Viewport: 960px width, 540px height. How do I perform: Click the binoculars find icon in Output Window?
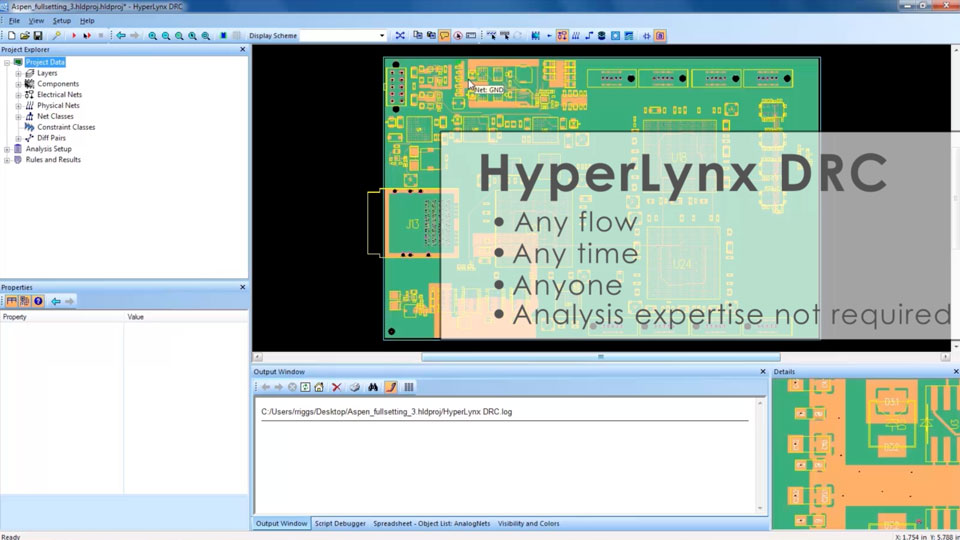click(x=372, y=387)
